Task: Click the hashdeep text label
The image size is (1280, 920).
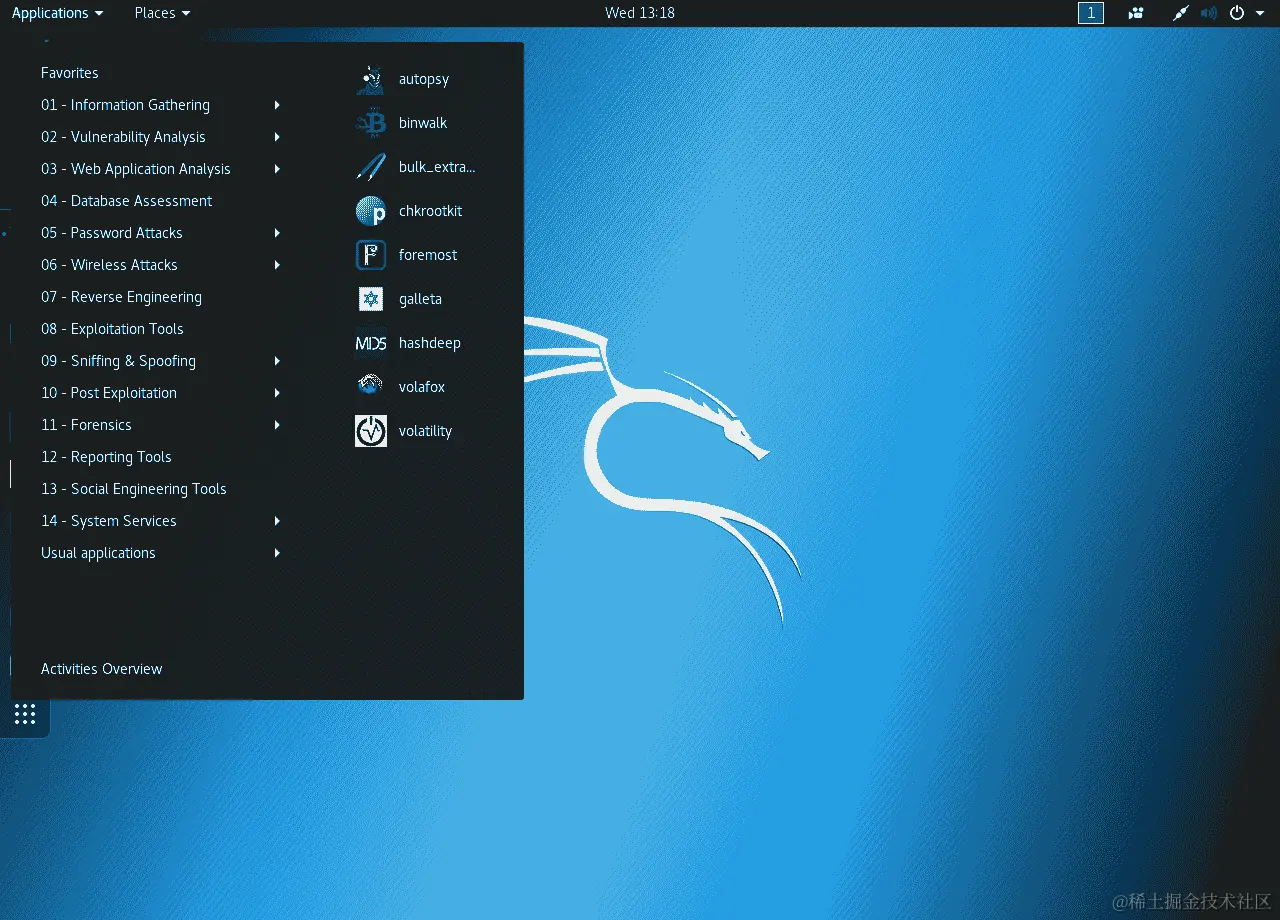Action: pyautogui.click(x=430, y=343)
